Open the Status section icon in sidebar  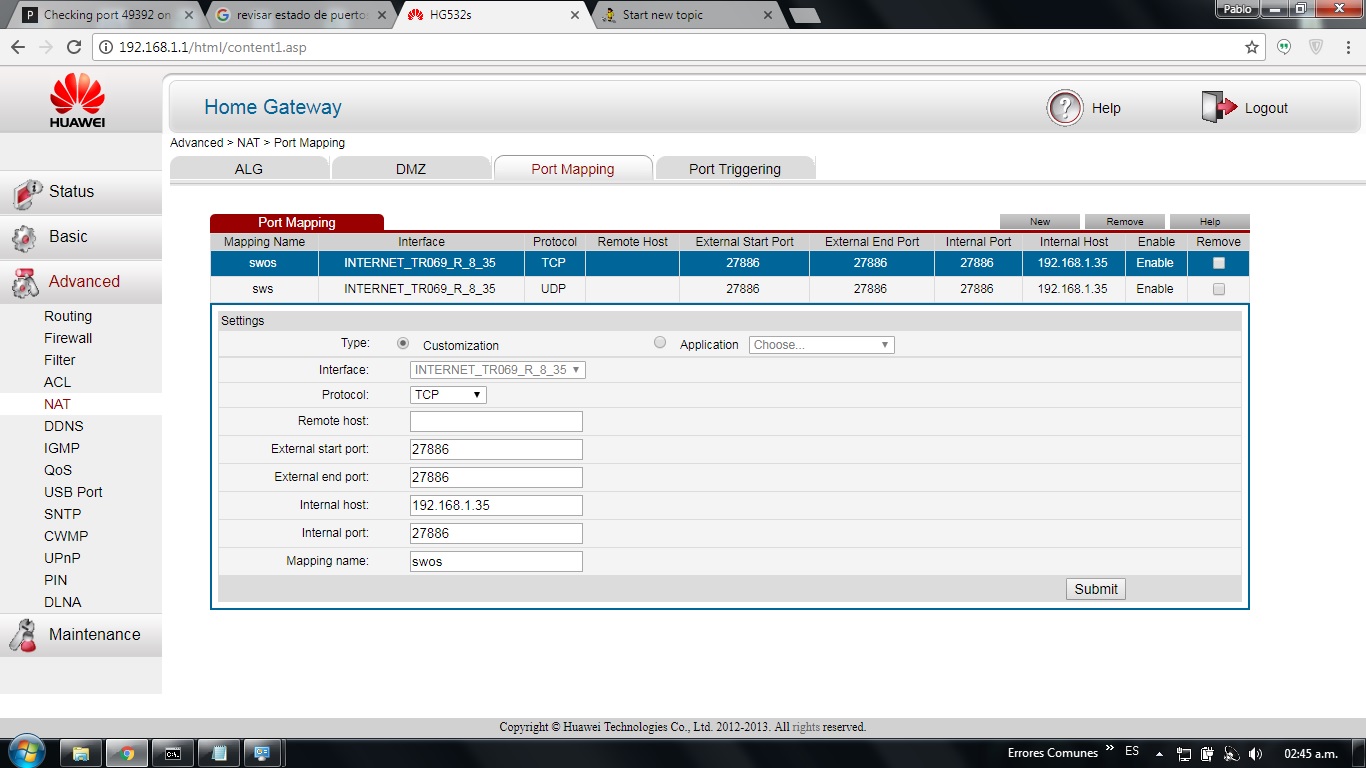click(x=25, y=193)
